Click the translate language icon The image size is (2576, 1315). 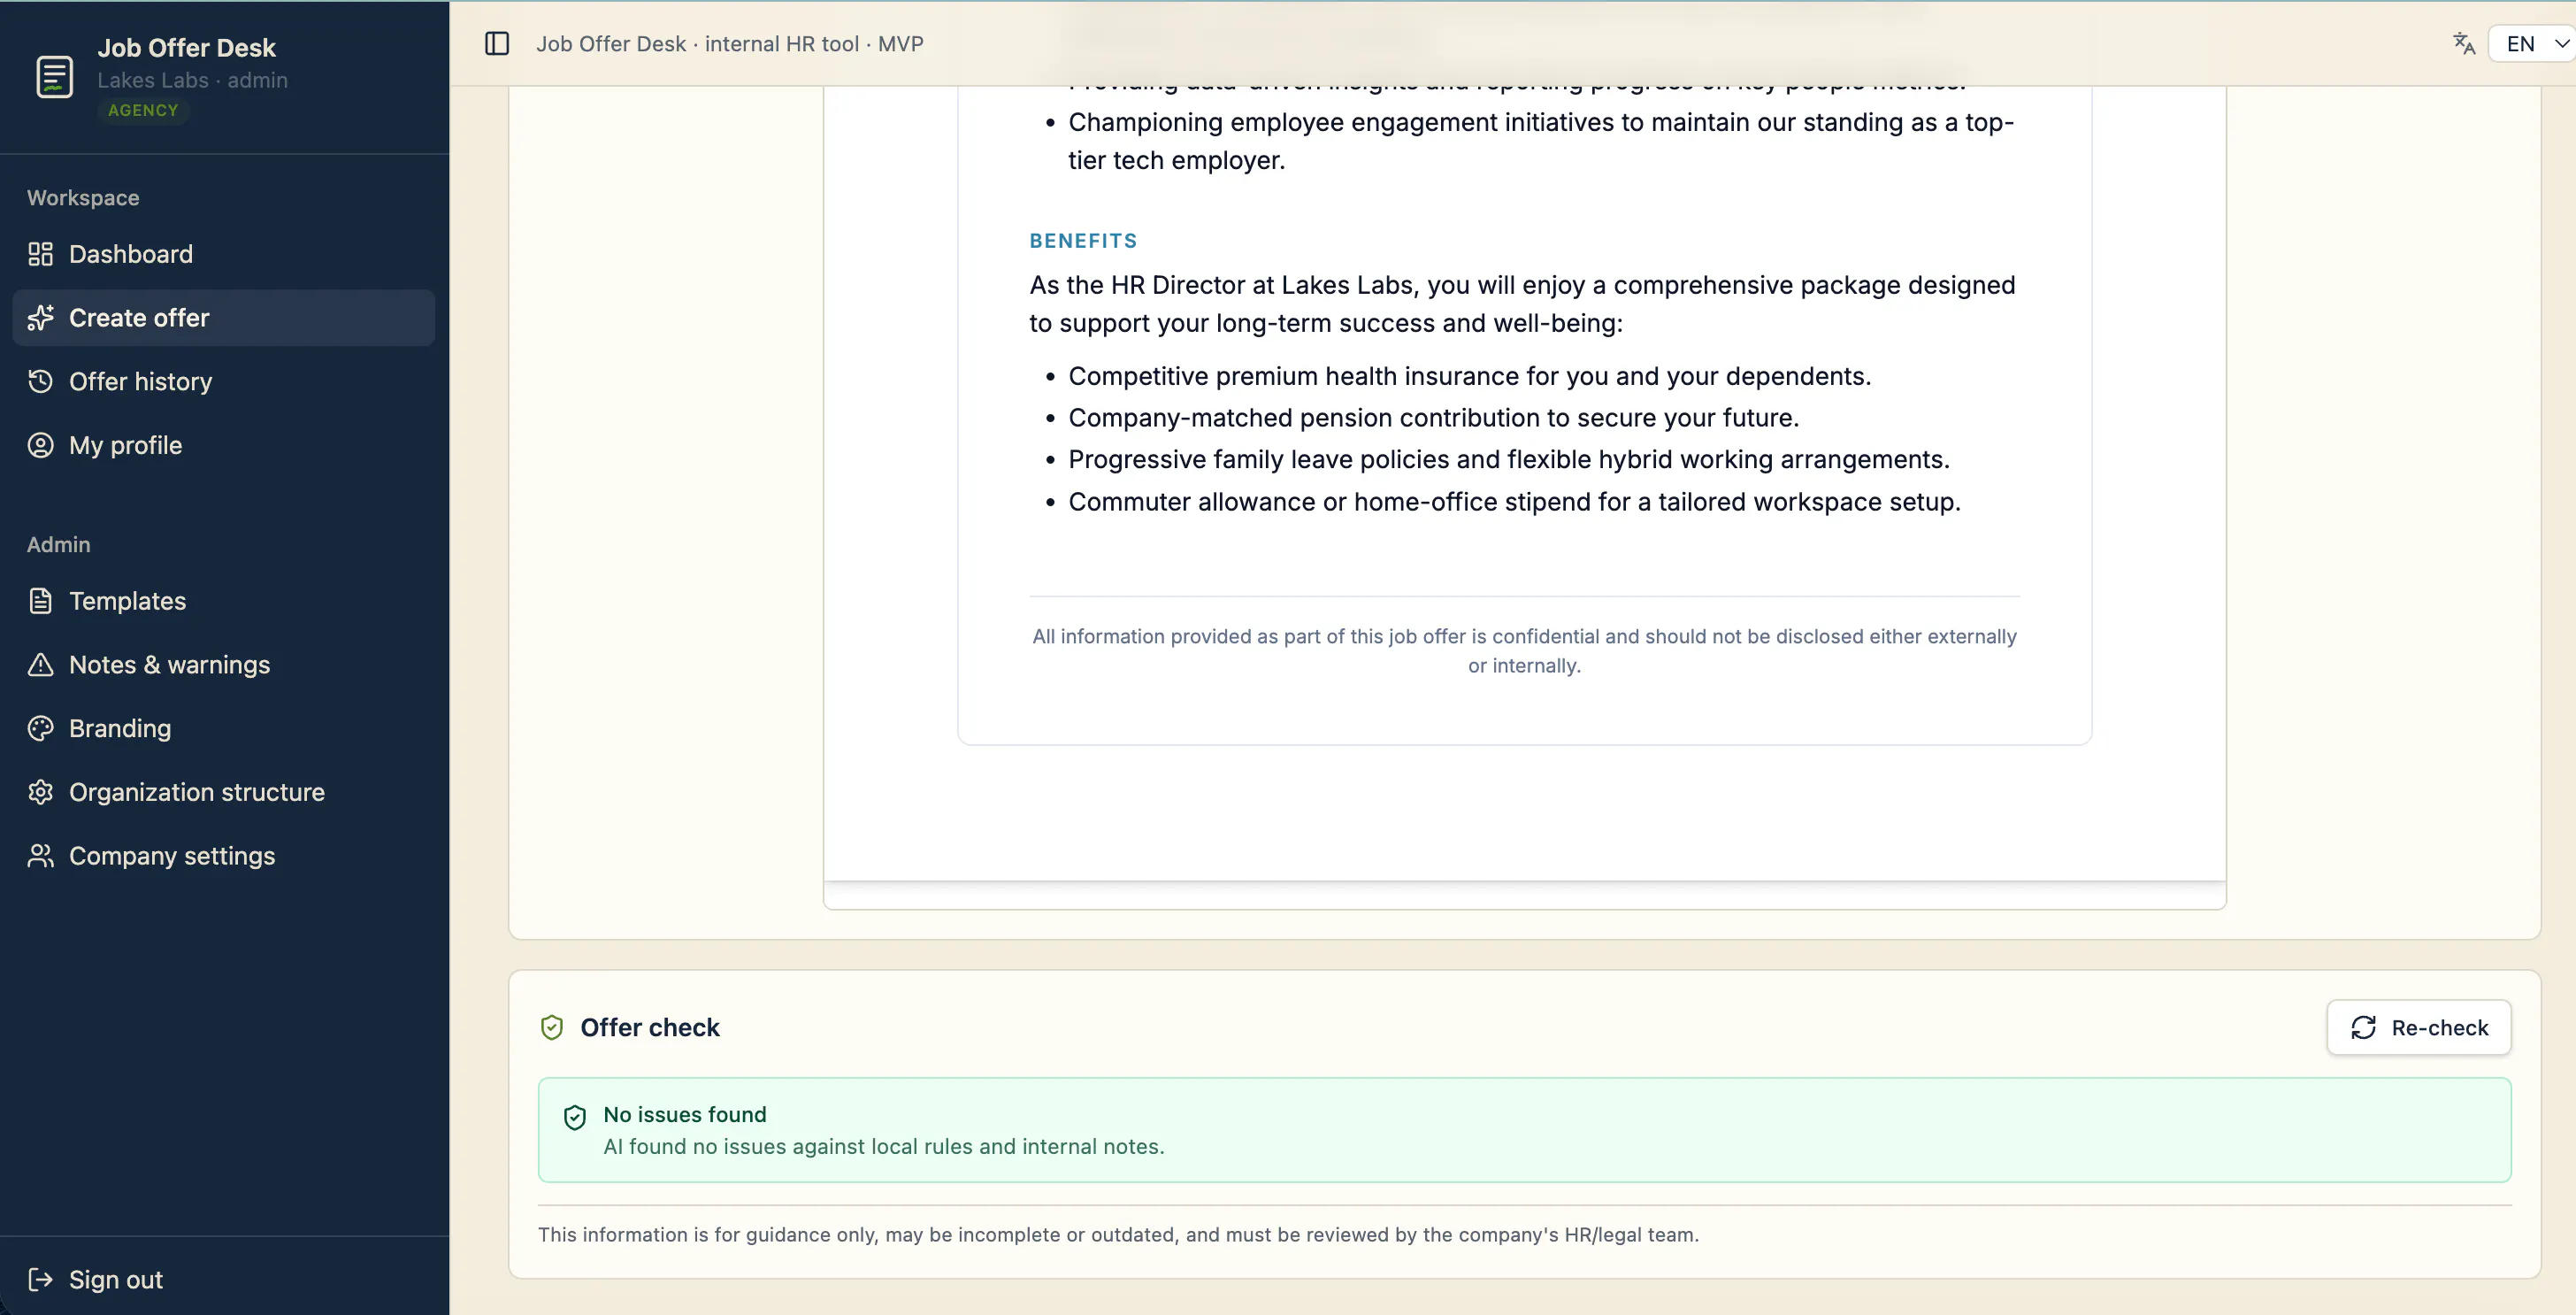[2464, 44]
